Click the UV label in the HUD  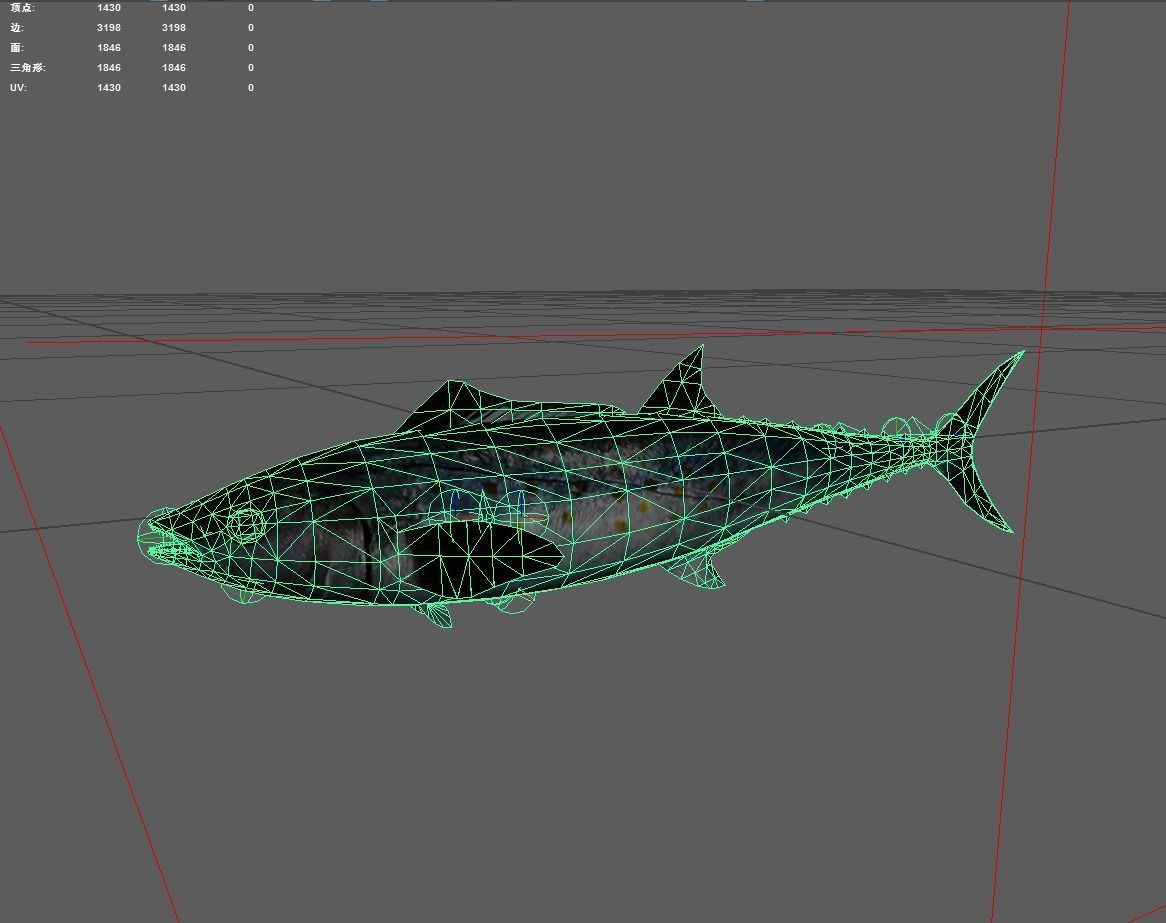point(19,88)
